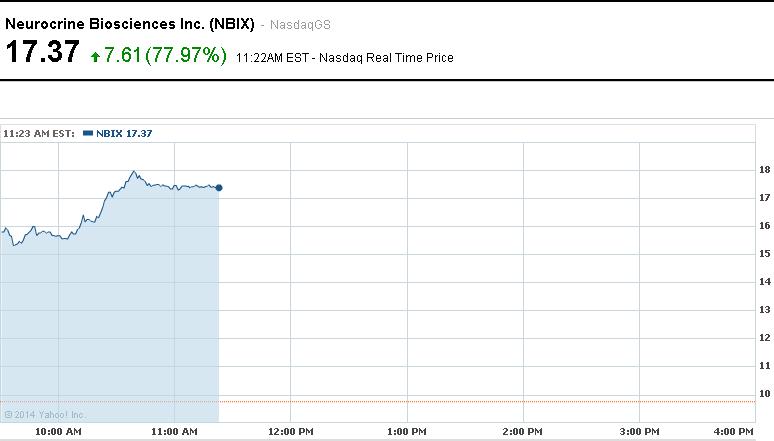Select the Neurocrine Biosciences Inc. (NBIX) title
The image size is (774, 441).
coord(129,24)
